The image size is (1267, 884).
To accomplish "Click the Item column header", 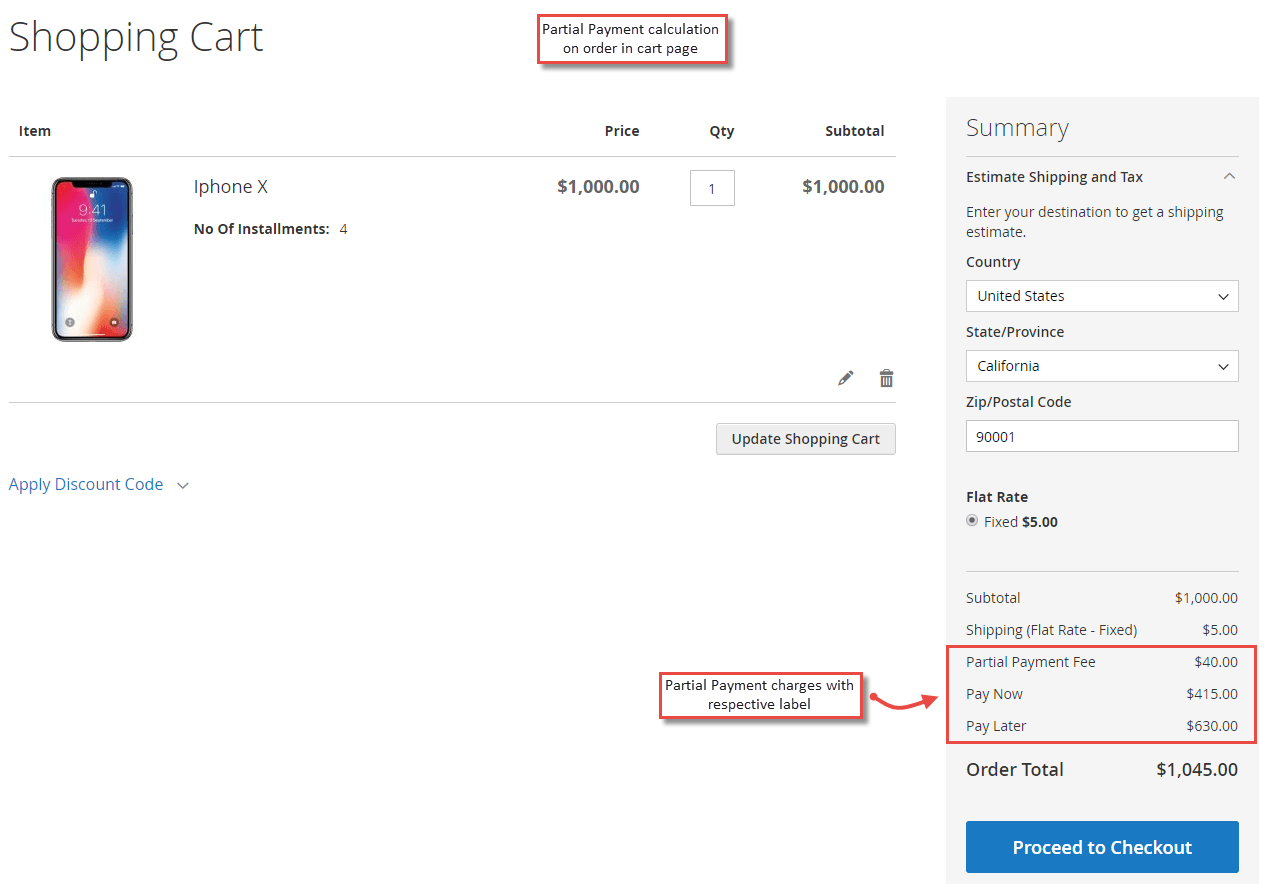I will click(35, 131).
